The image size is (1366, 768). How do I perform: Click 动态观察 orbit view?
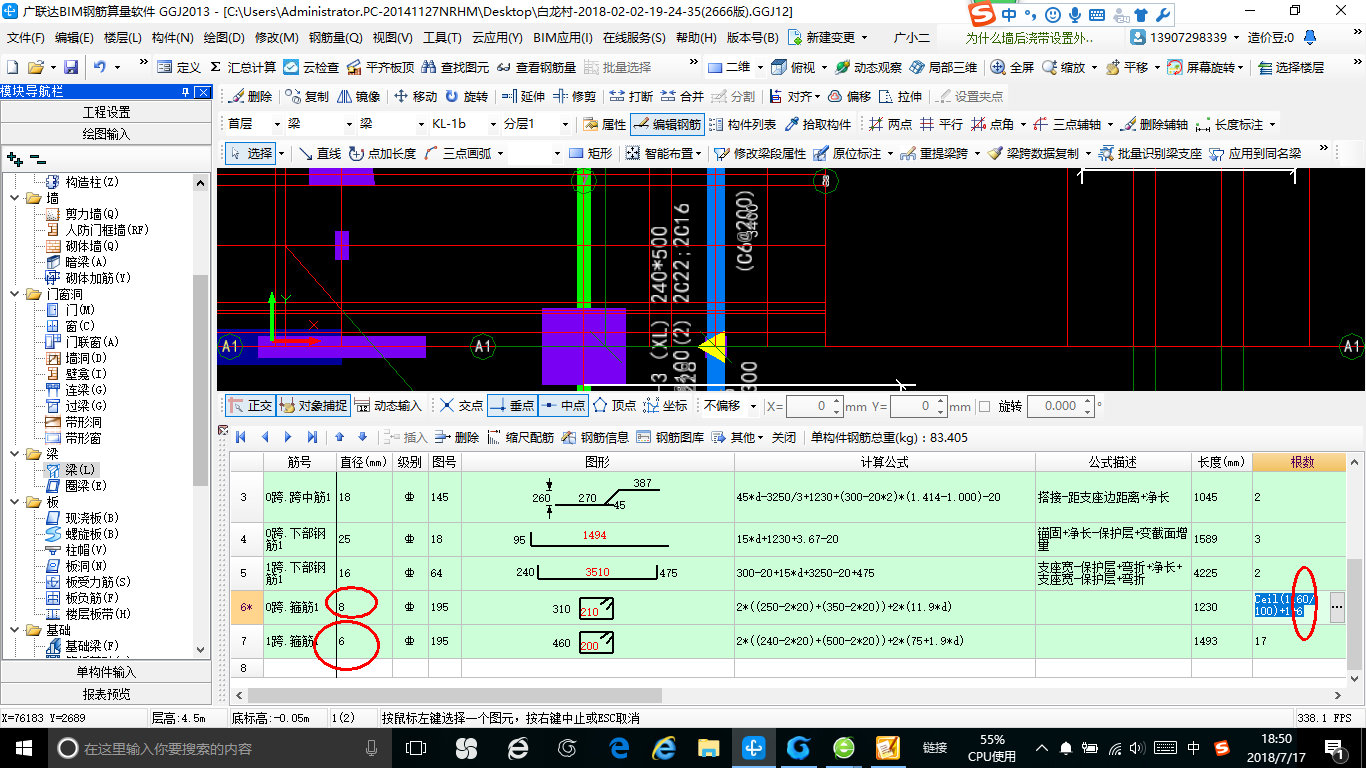point(868,67)
